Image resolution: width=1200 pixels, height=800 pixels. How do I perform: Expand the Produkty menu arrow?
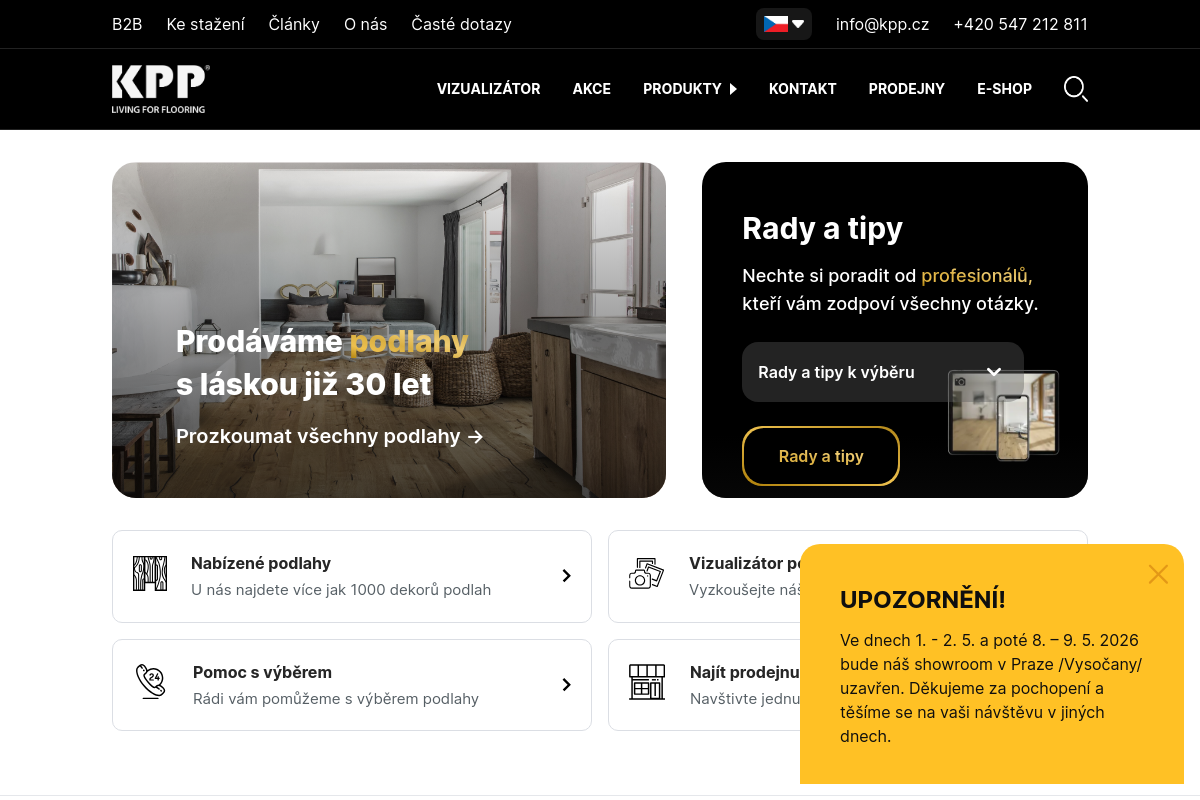coord(733,89)
